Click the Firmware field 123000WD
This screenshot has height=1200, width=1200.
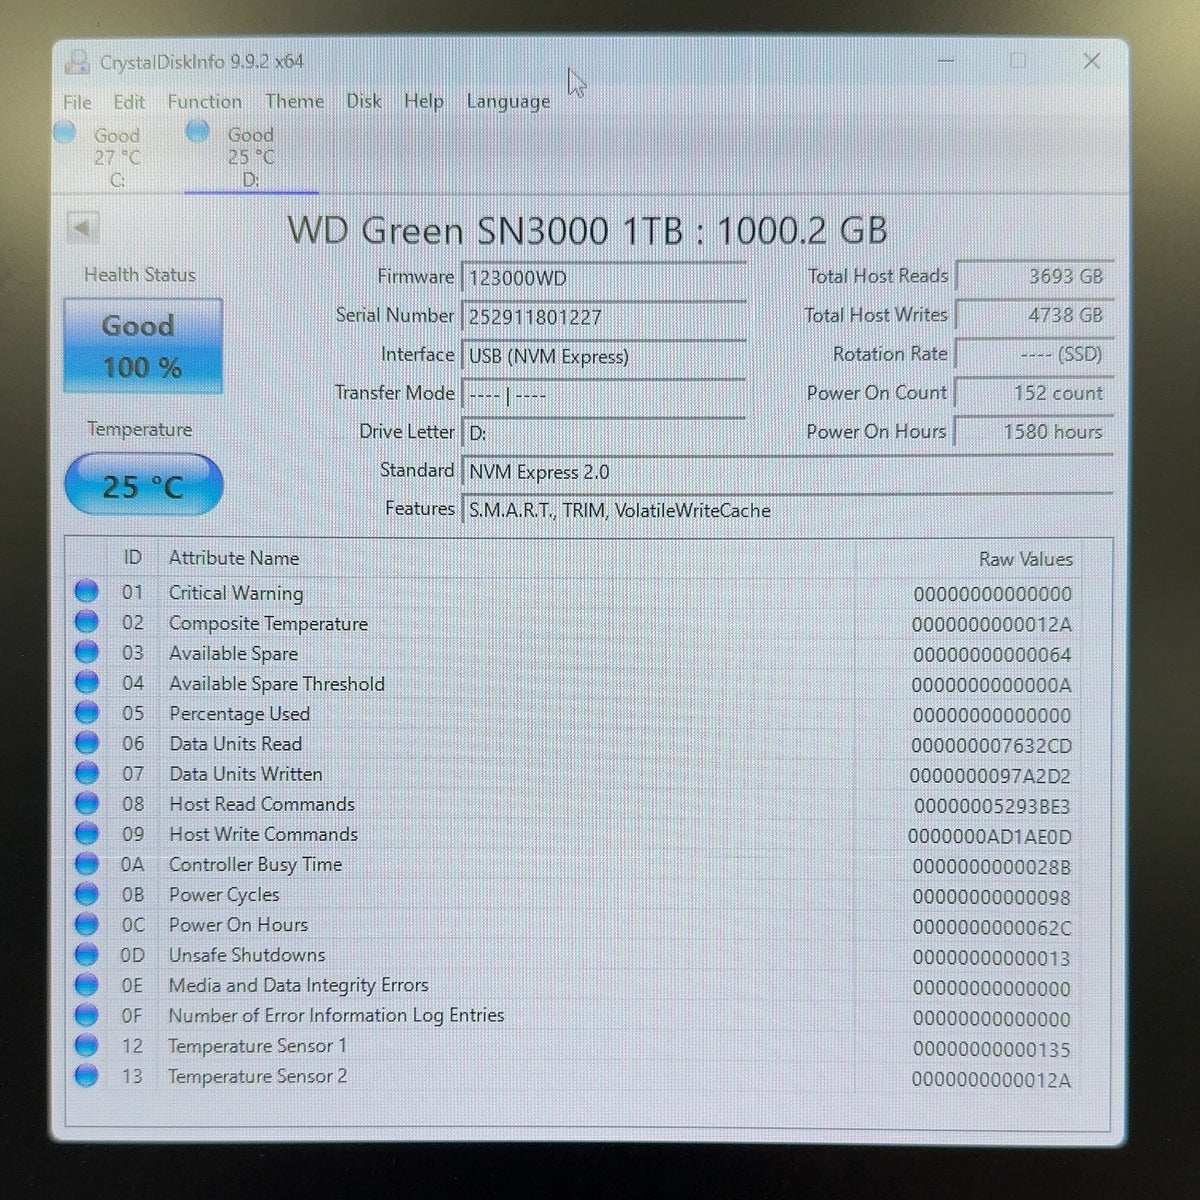click(x=603, y=278)
